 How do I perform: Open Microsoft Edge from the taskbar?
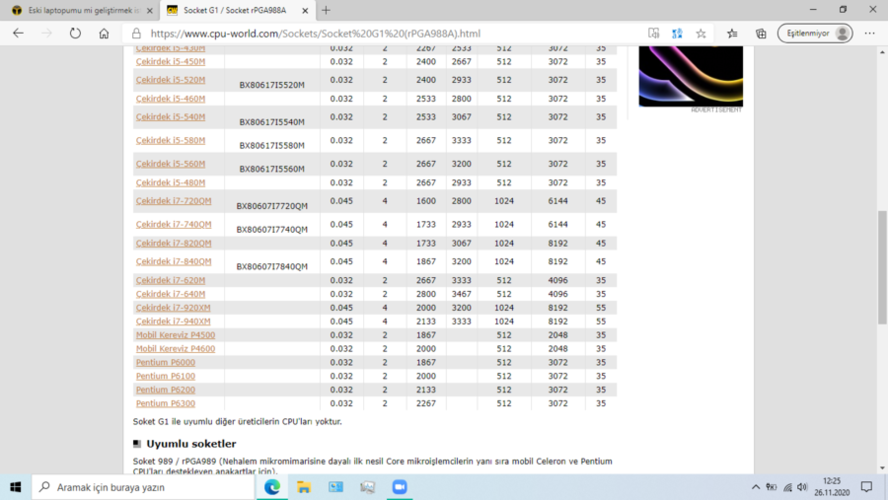[272, 487]
